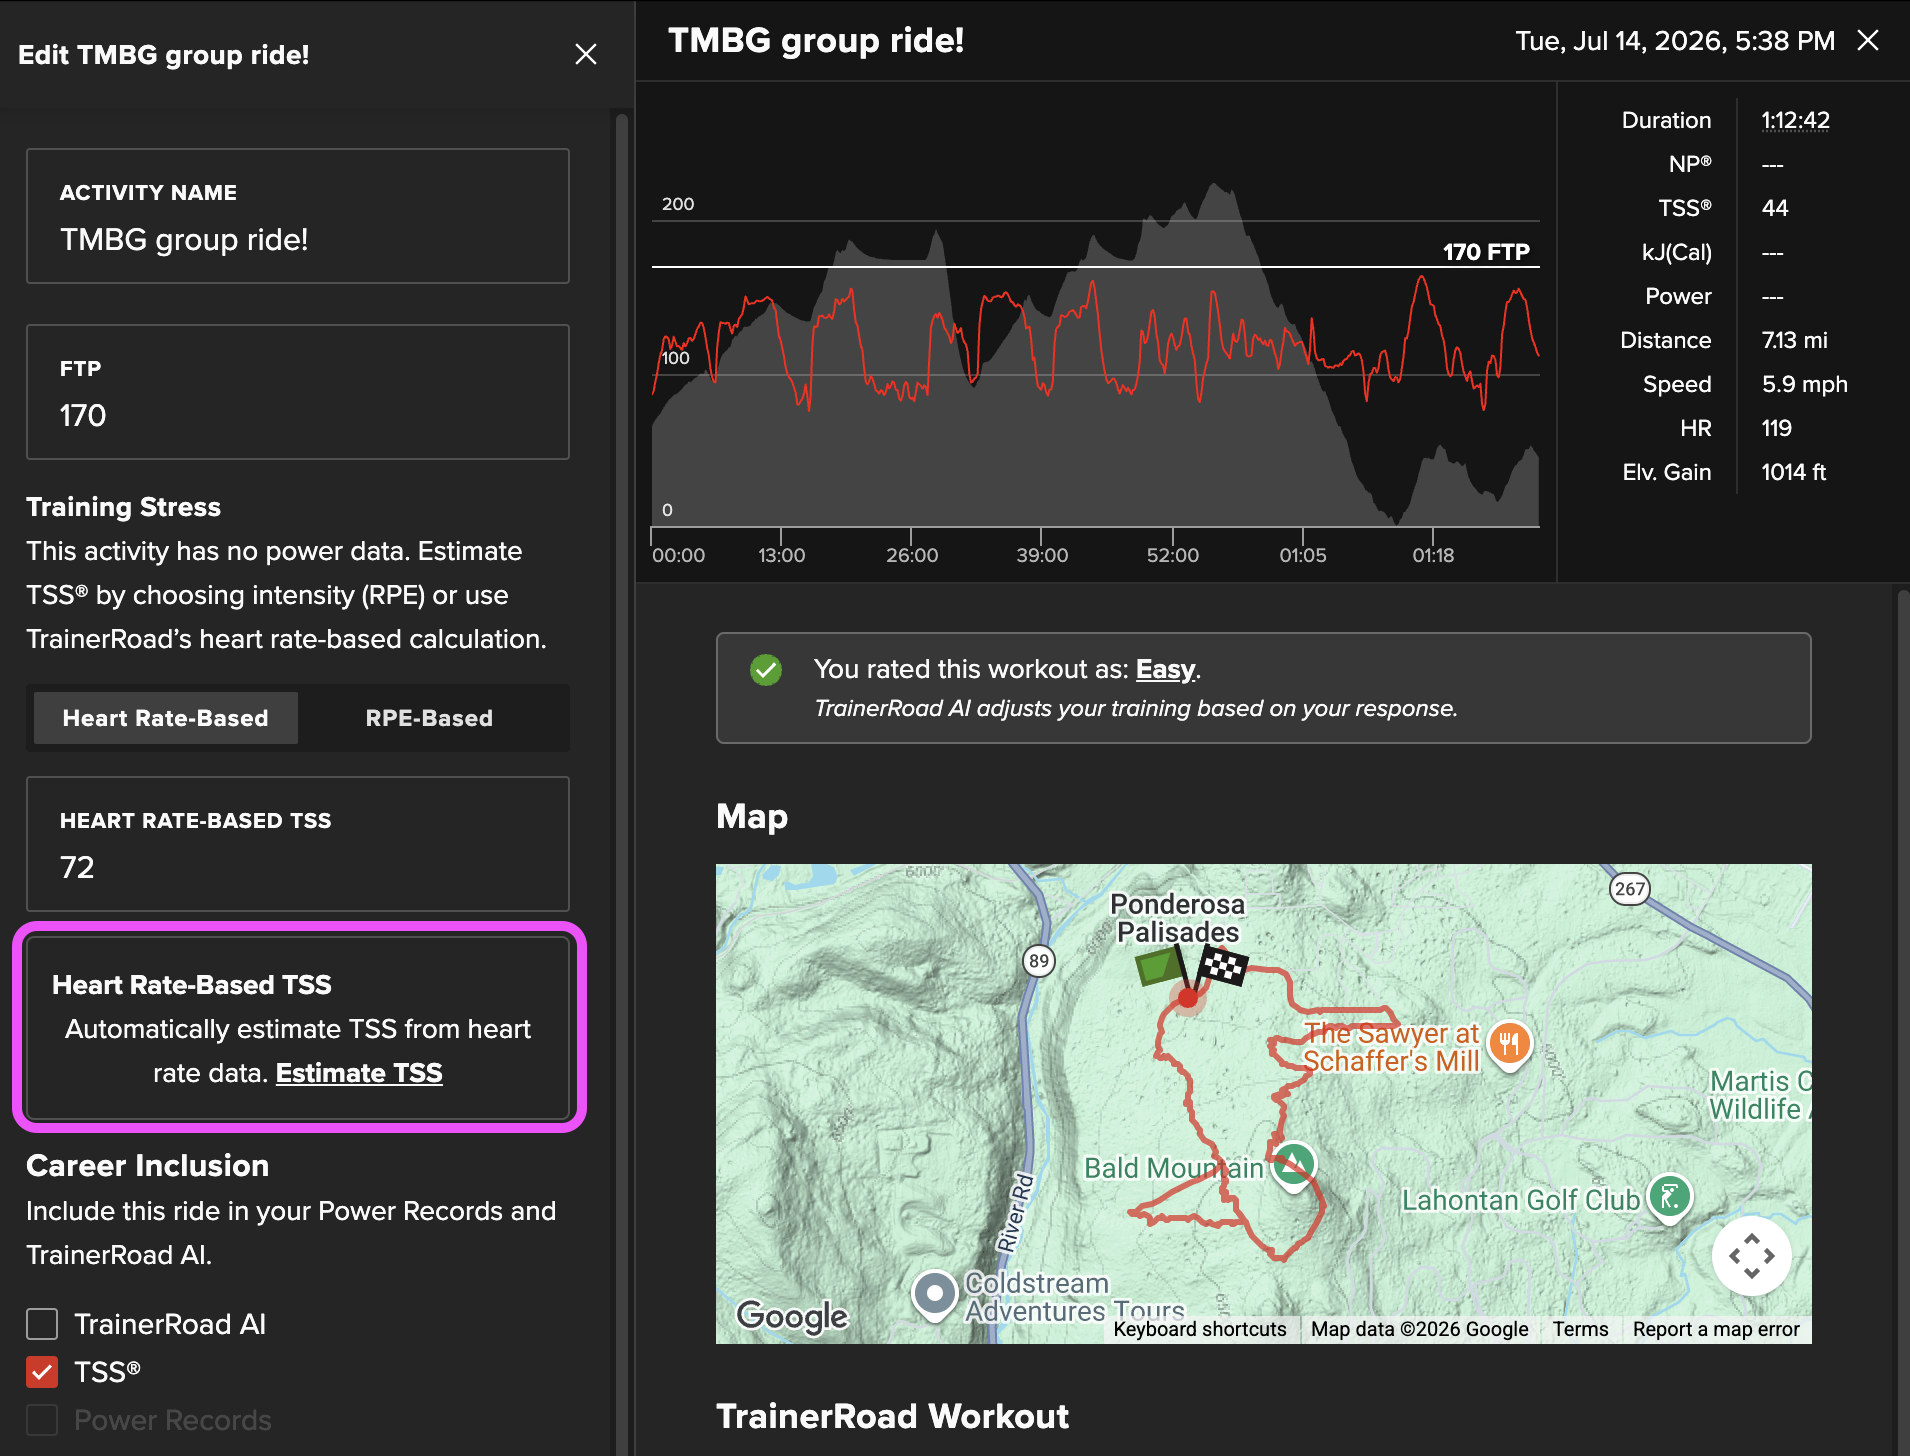Enable the TrainerRoad AI checkbox
Screen dimensions: 1910x1456
pyautogui.click(x=42, y=1324)
